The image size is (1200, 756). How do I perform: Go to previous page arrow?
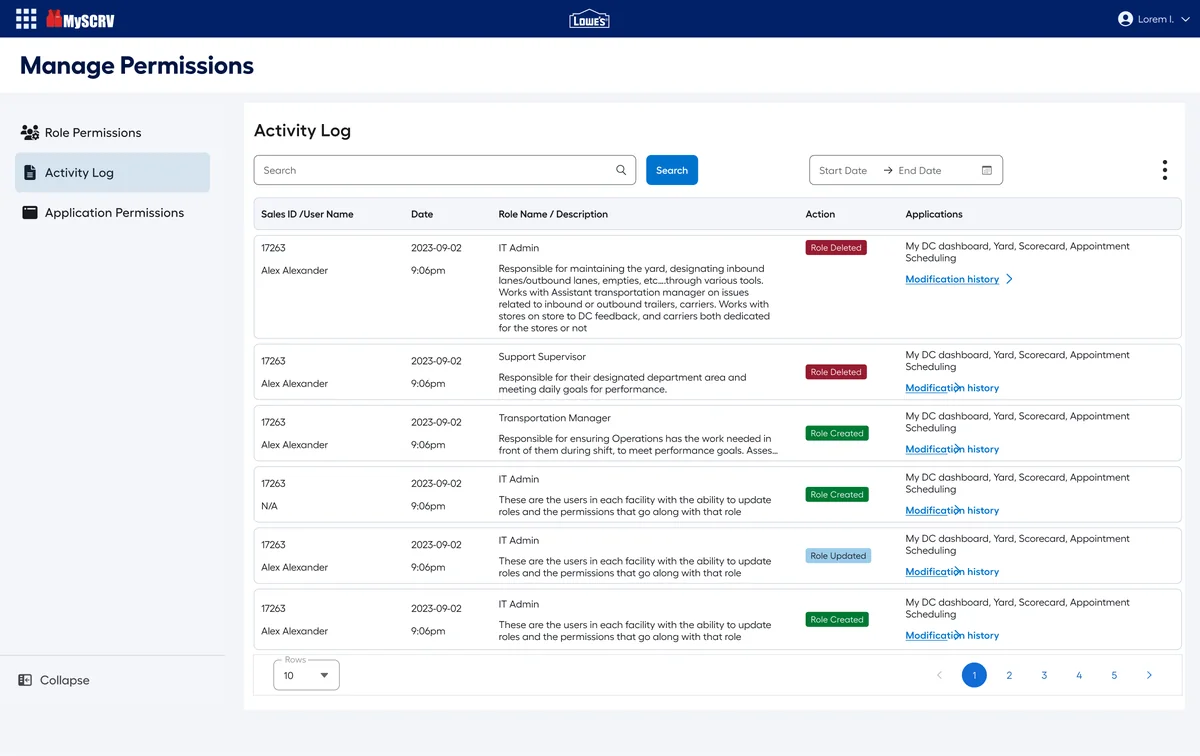939,675
